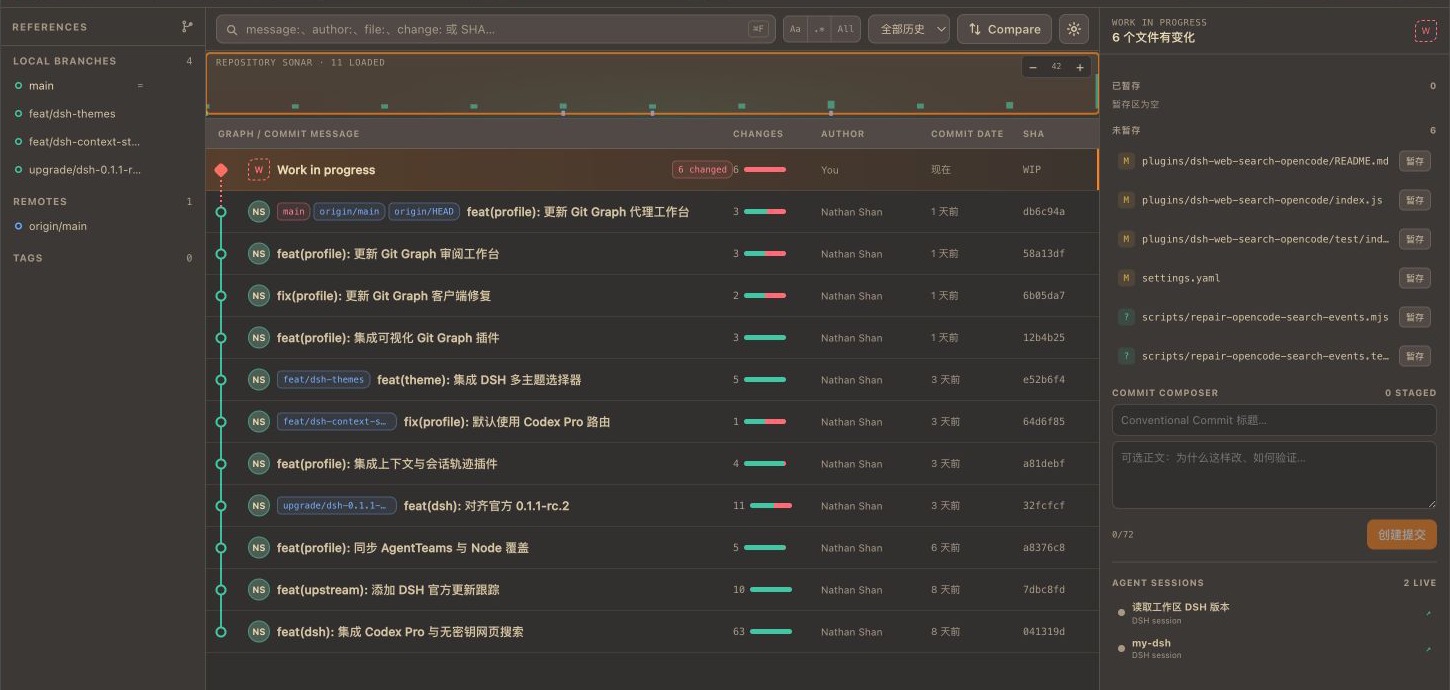
Task: Click the feat/dsh-themes tag on e52b6f4
Action: tap(324, 380)
